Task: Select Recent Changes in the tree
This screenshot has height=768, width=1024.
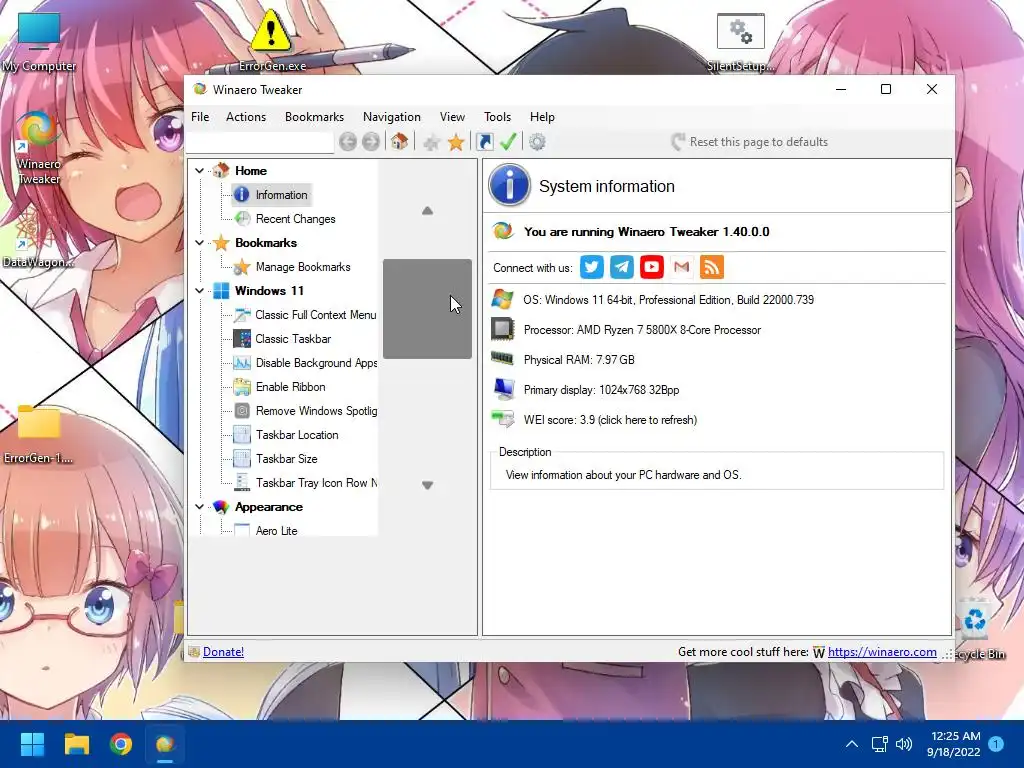Action: tap(295, 219)
